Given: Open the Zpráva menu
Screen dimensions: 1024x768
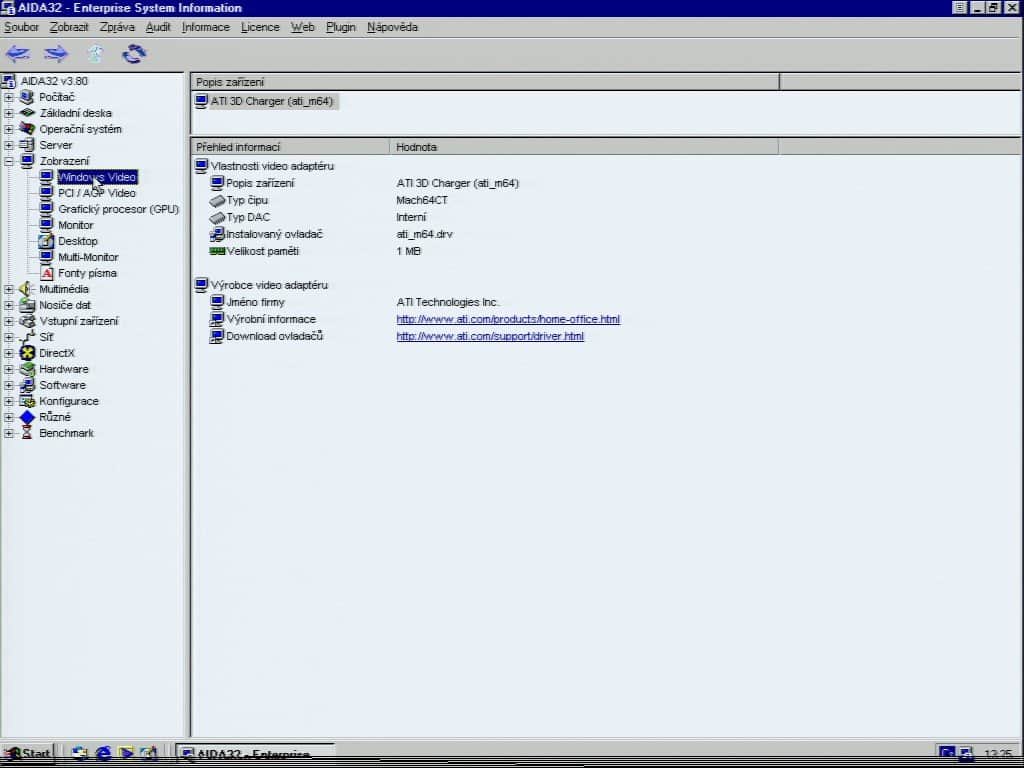Looking at the screenshot, I should coord(117,27).
